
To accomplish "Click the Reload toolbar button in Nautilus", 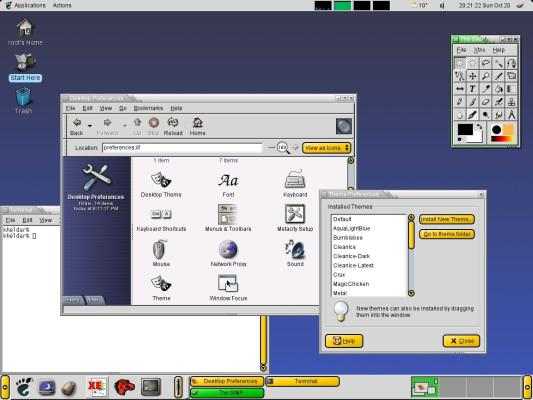I will (173, 126).
